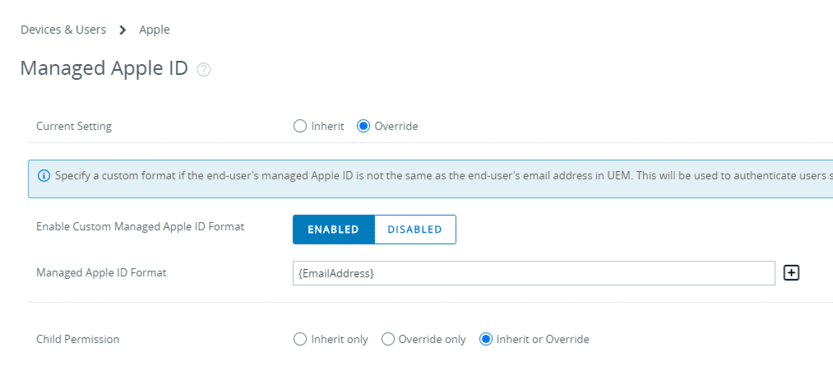
Task: Click Enable Custom Managed Apple ID Format label
Action: point(140,227)
